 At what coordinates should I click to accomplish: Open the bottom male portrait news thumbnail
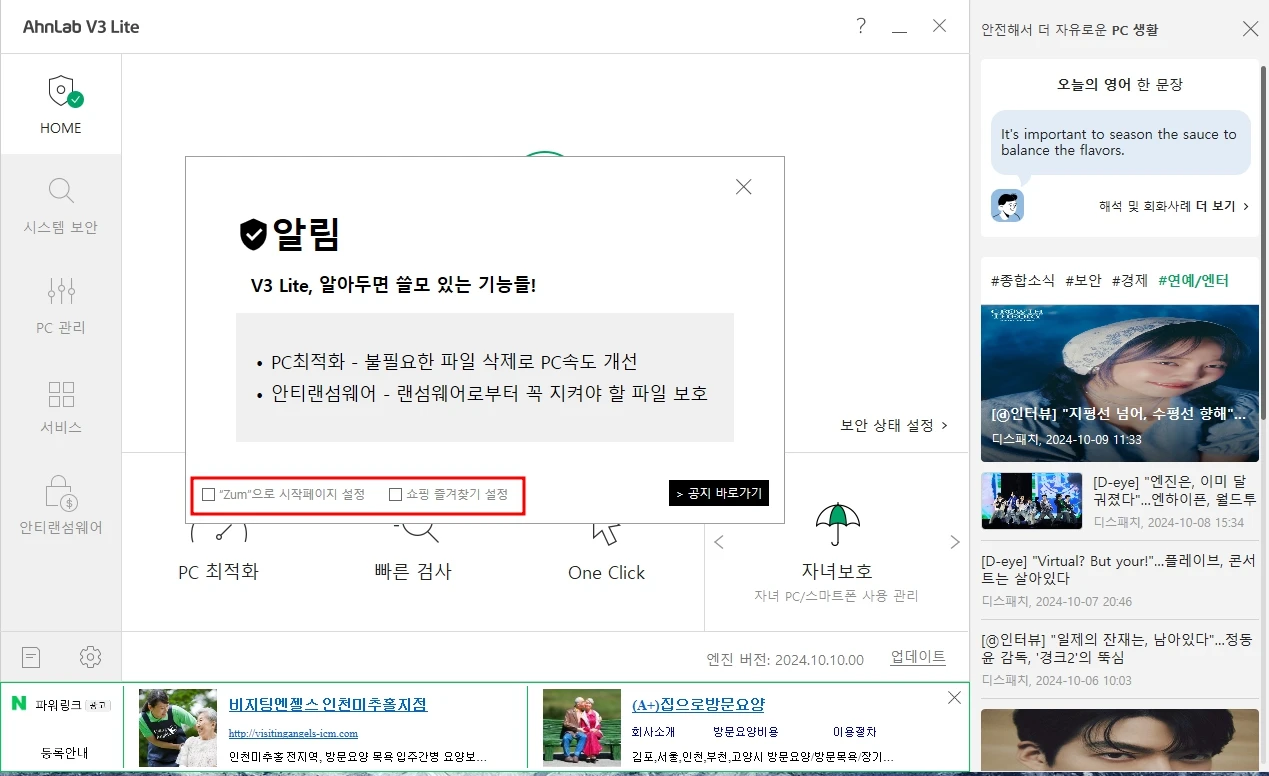[1120, 742]
